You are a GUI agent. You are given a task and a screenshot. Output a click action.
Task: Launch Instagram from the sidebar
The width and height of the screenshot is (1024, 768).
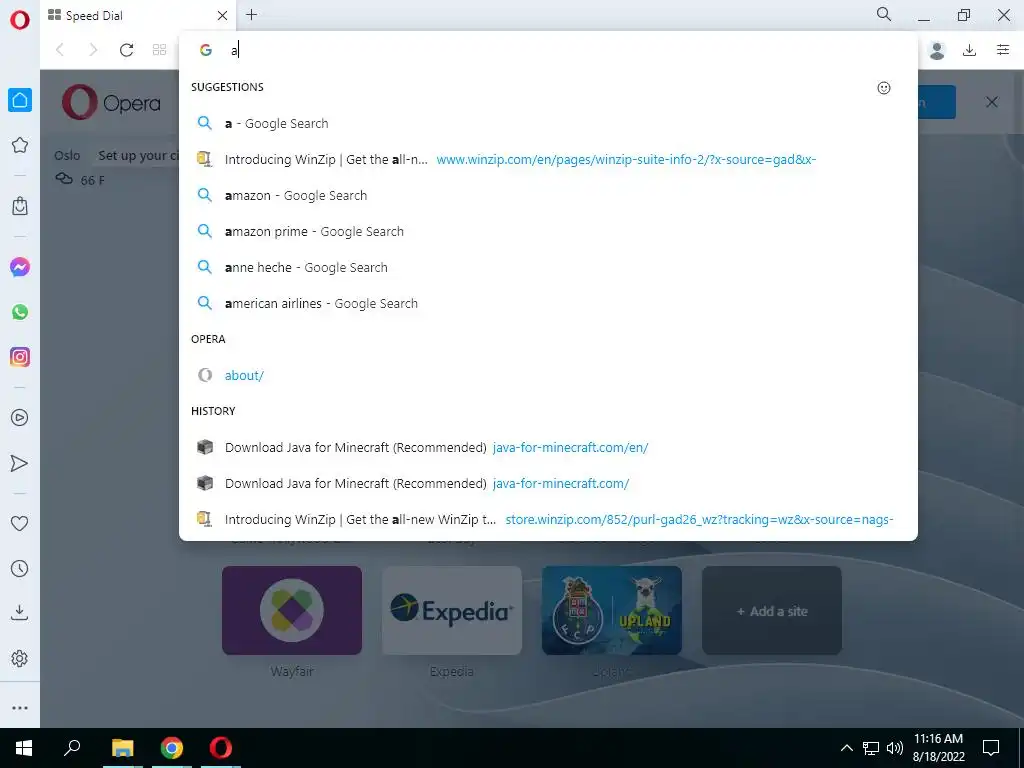tap(20, 357)
